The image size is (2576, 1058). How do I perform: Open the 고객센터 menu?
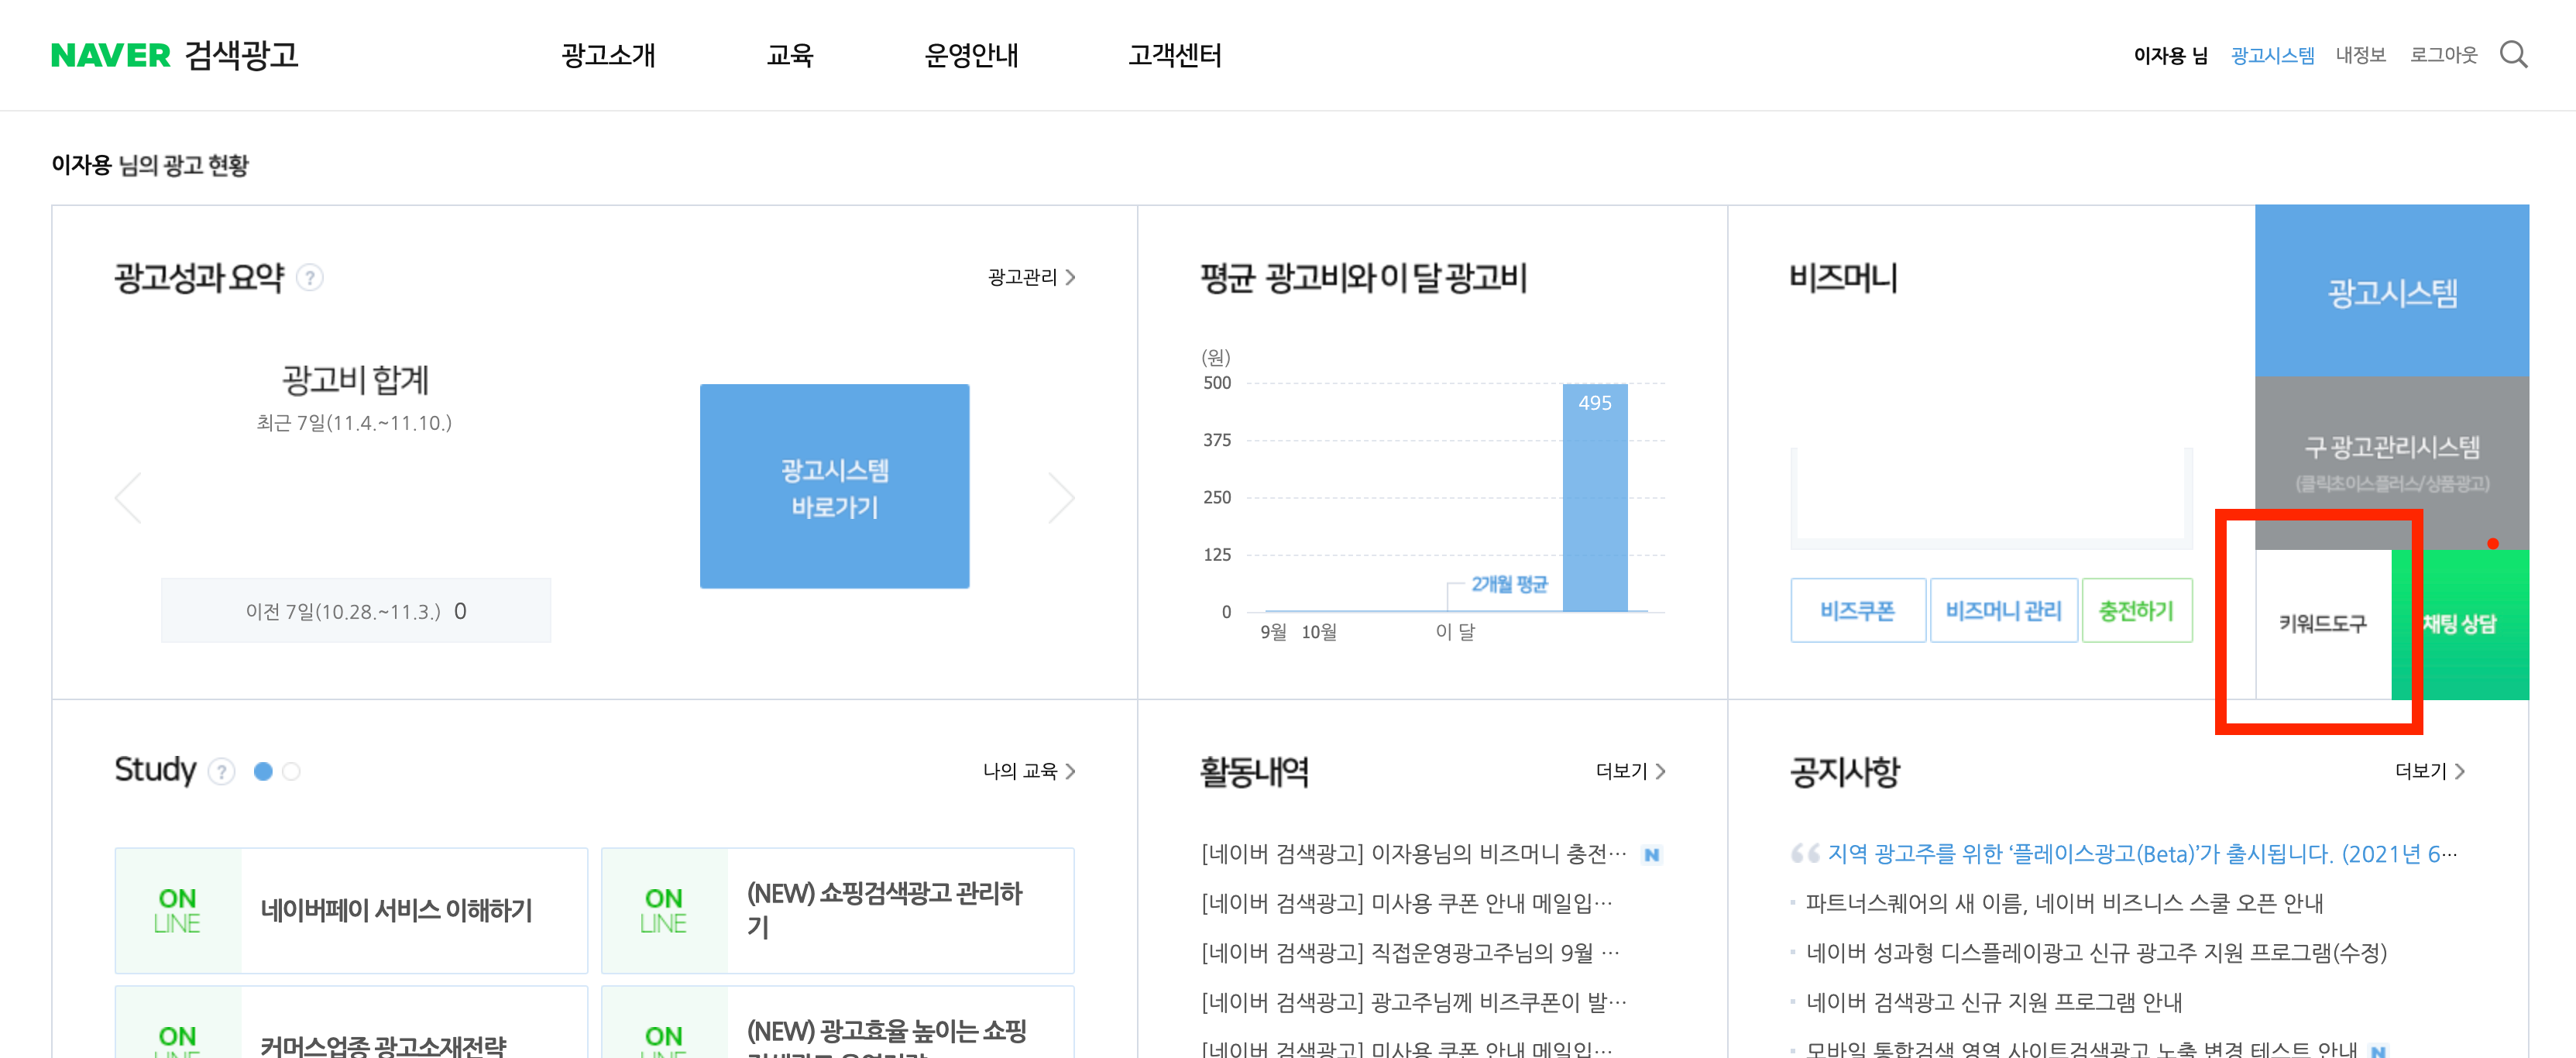click(1175, 55)
